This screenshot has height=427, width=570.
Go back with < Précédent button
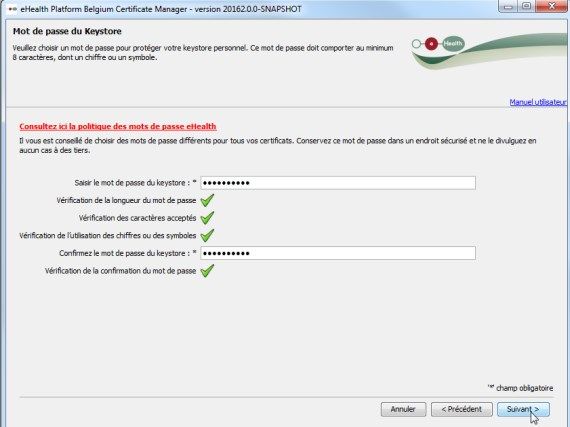(462, 409)
